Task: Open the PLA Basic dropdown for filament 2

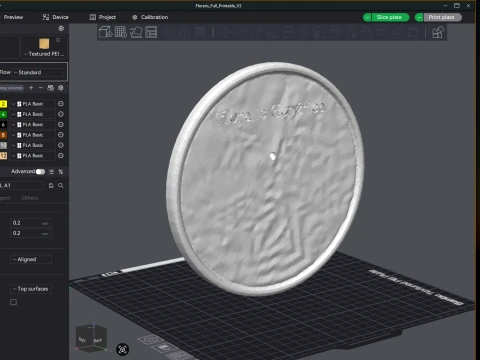Action: pos(32,104)
